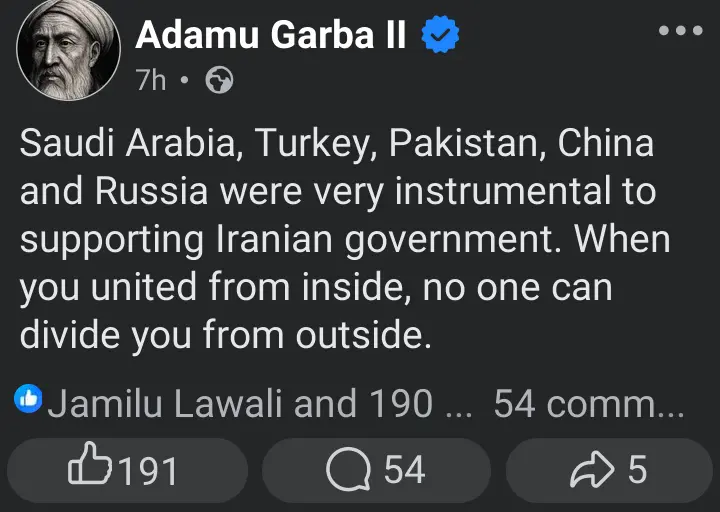720x512 pixels.
Task: Click the 7h post timestamp
Action: [151, 81]
